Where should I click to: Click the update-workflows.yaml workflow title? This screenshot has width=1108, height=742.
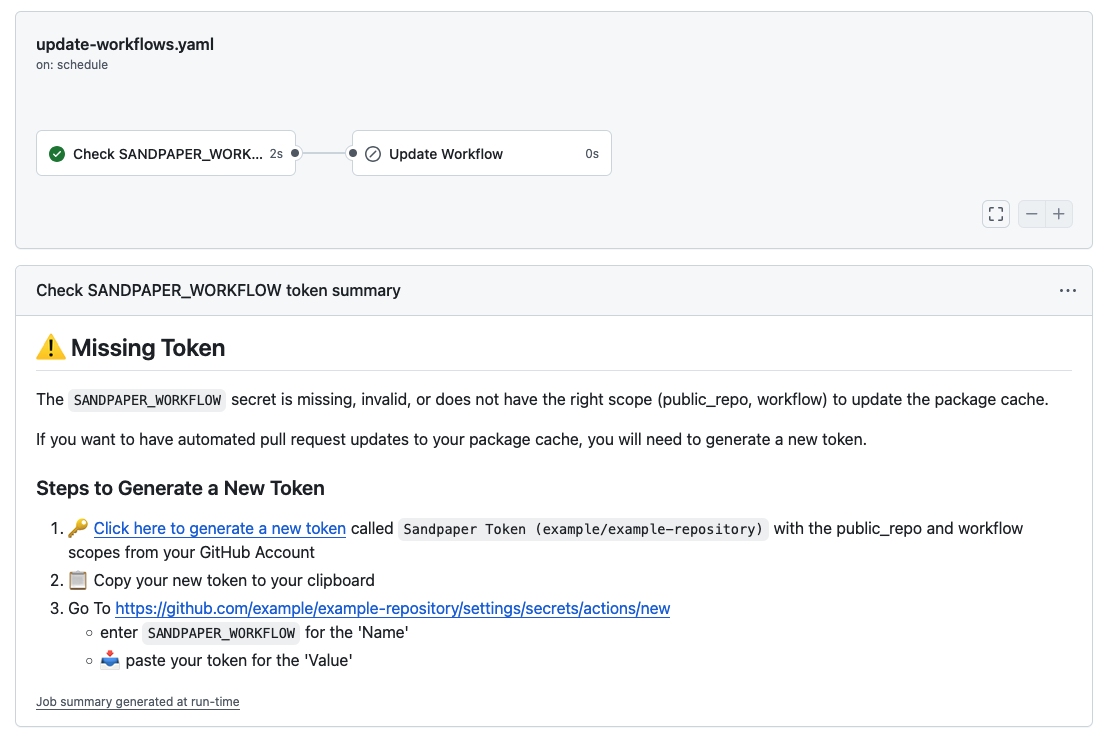pyautogui.click(x=123, y=44)
